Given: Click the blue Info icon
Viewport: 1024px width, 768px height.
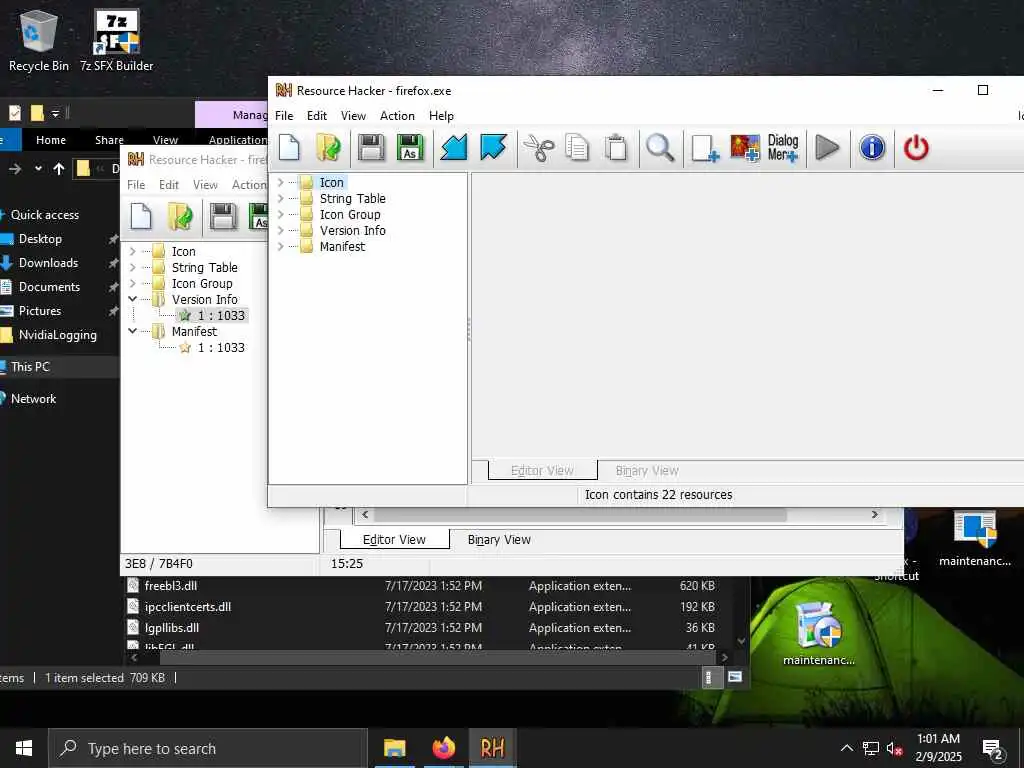Looking at the screenshot, I should click(872, 148).
